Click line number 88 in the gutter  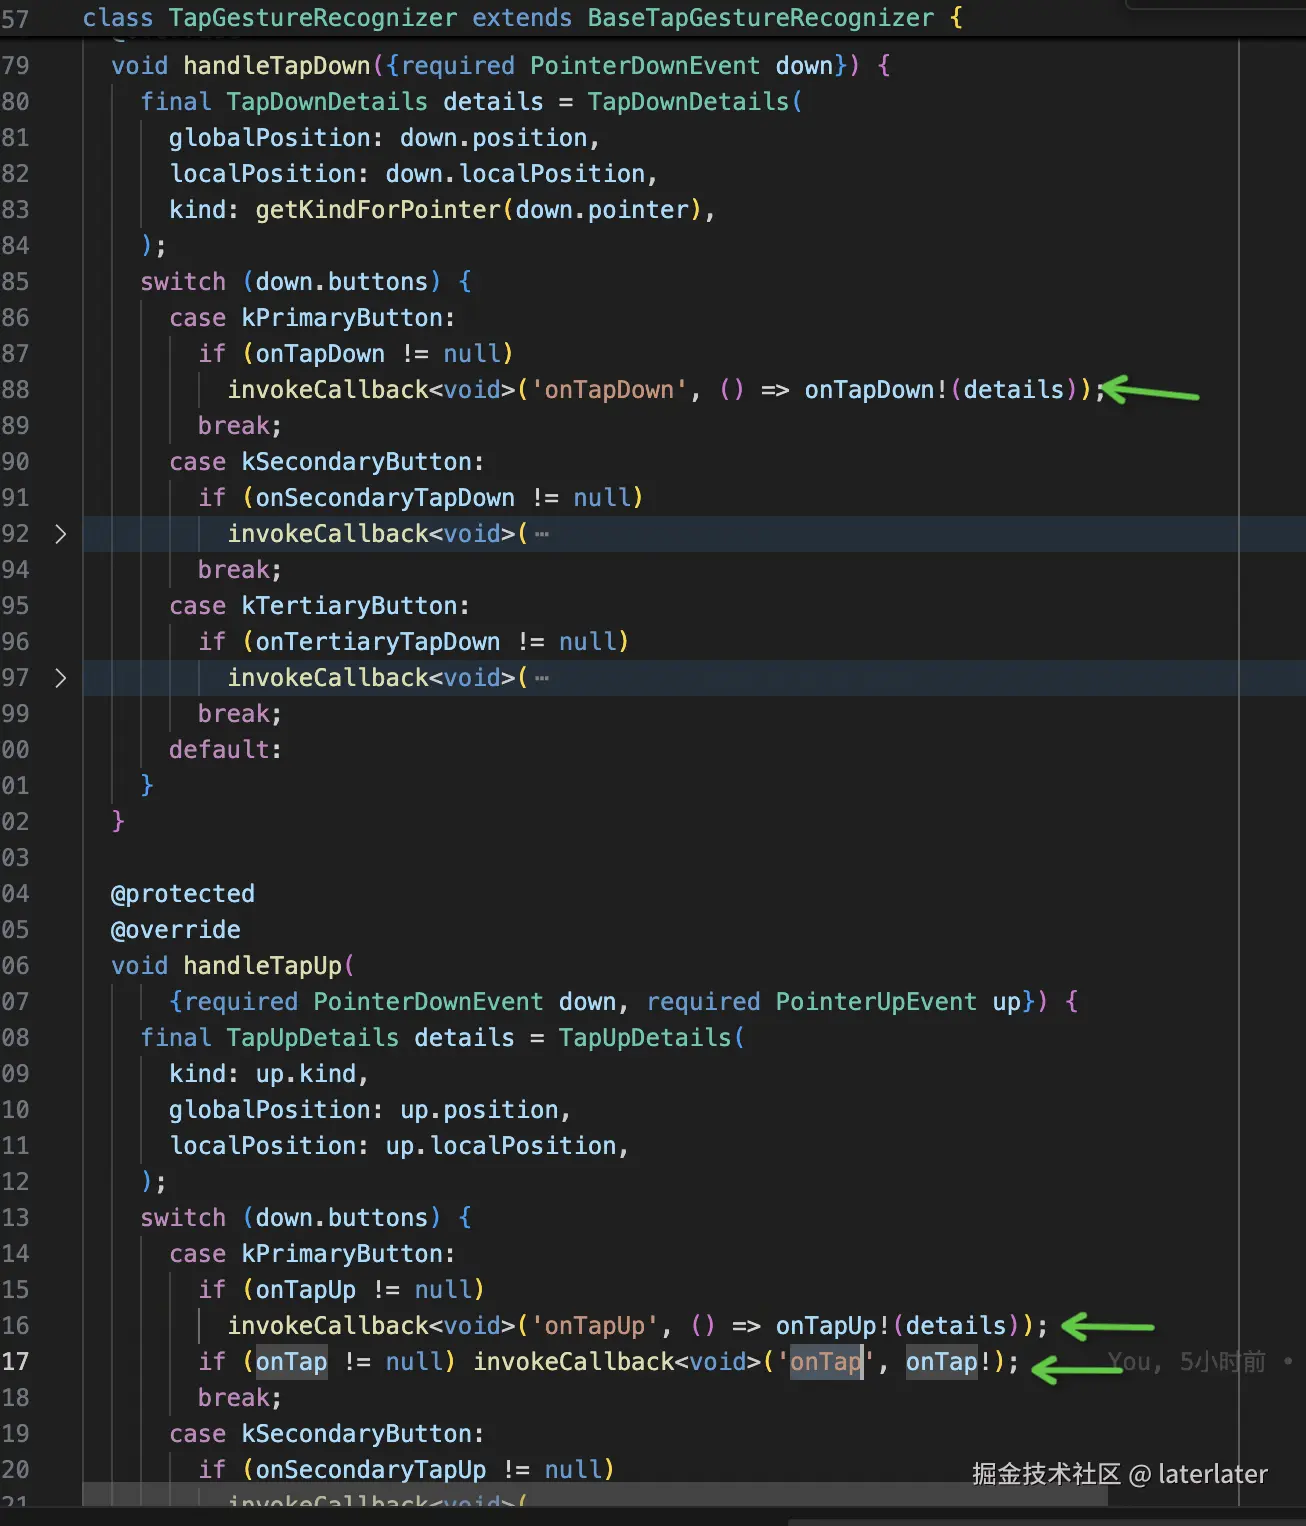pyautogui.click(x=15, y=390)
